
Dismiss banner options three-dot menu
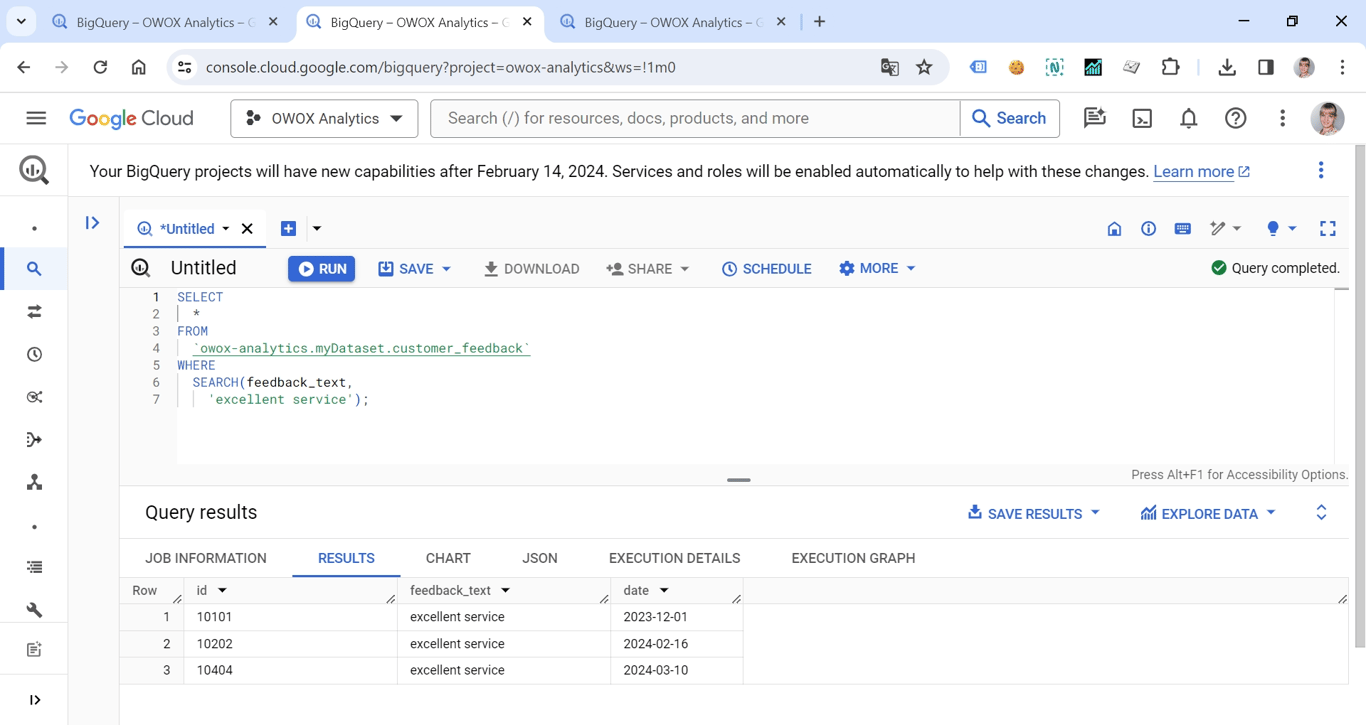click(x=1321, y=171)
